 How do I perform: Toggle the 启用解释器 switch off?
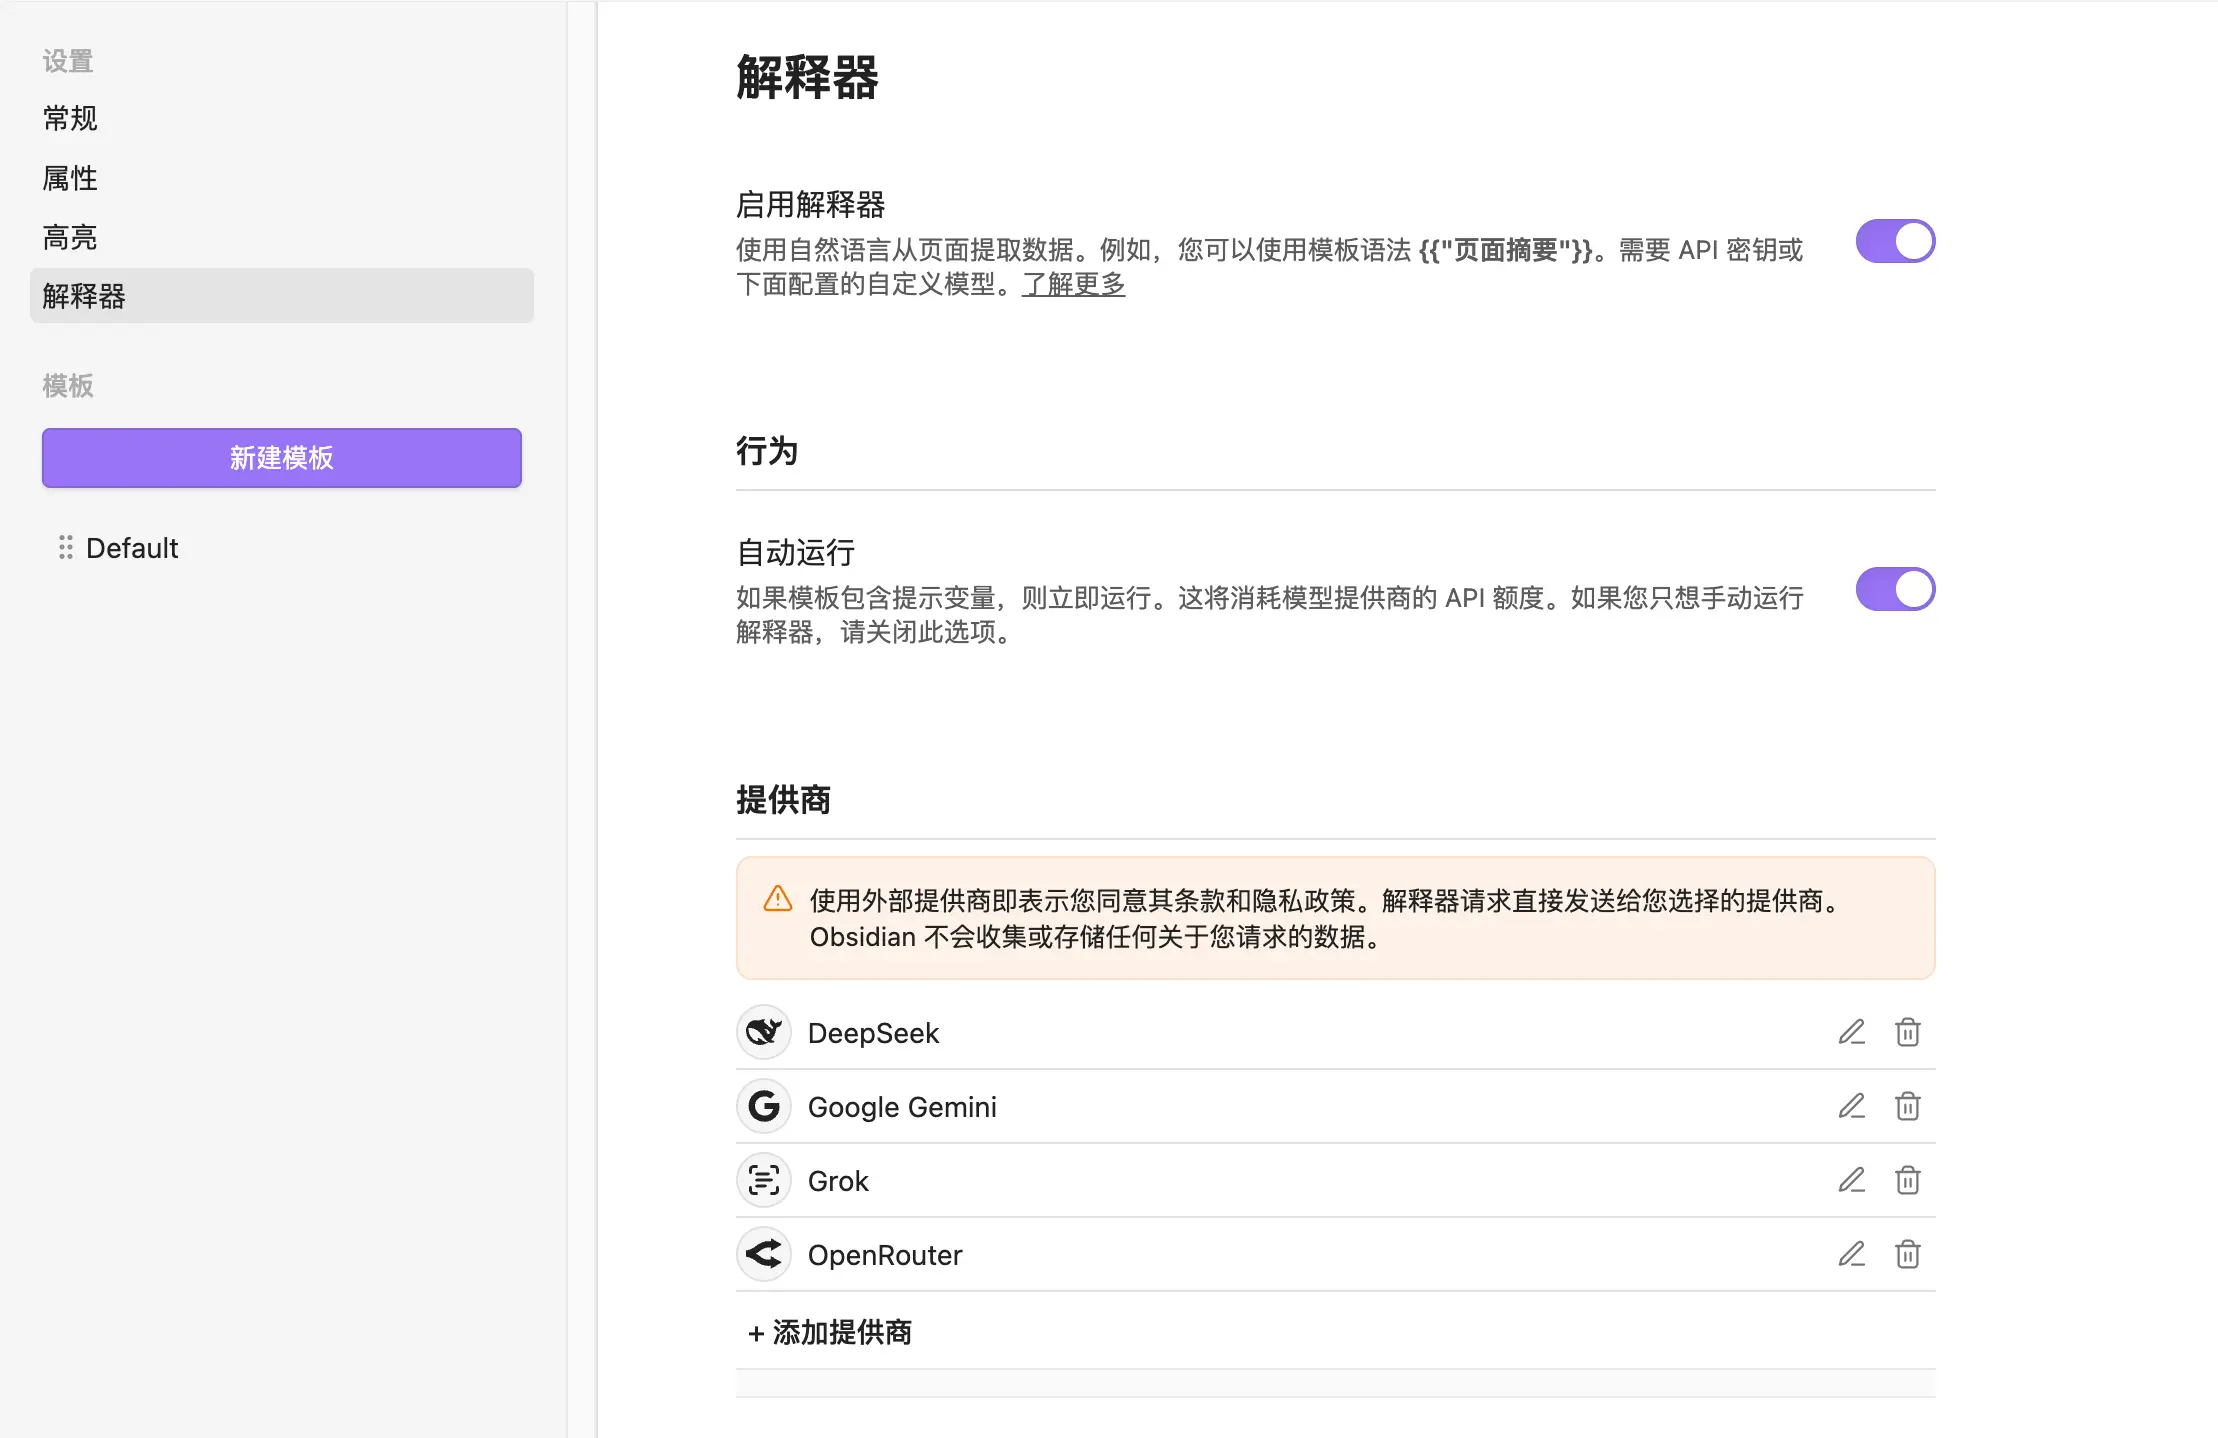(1895, 241)
